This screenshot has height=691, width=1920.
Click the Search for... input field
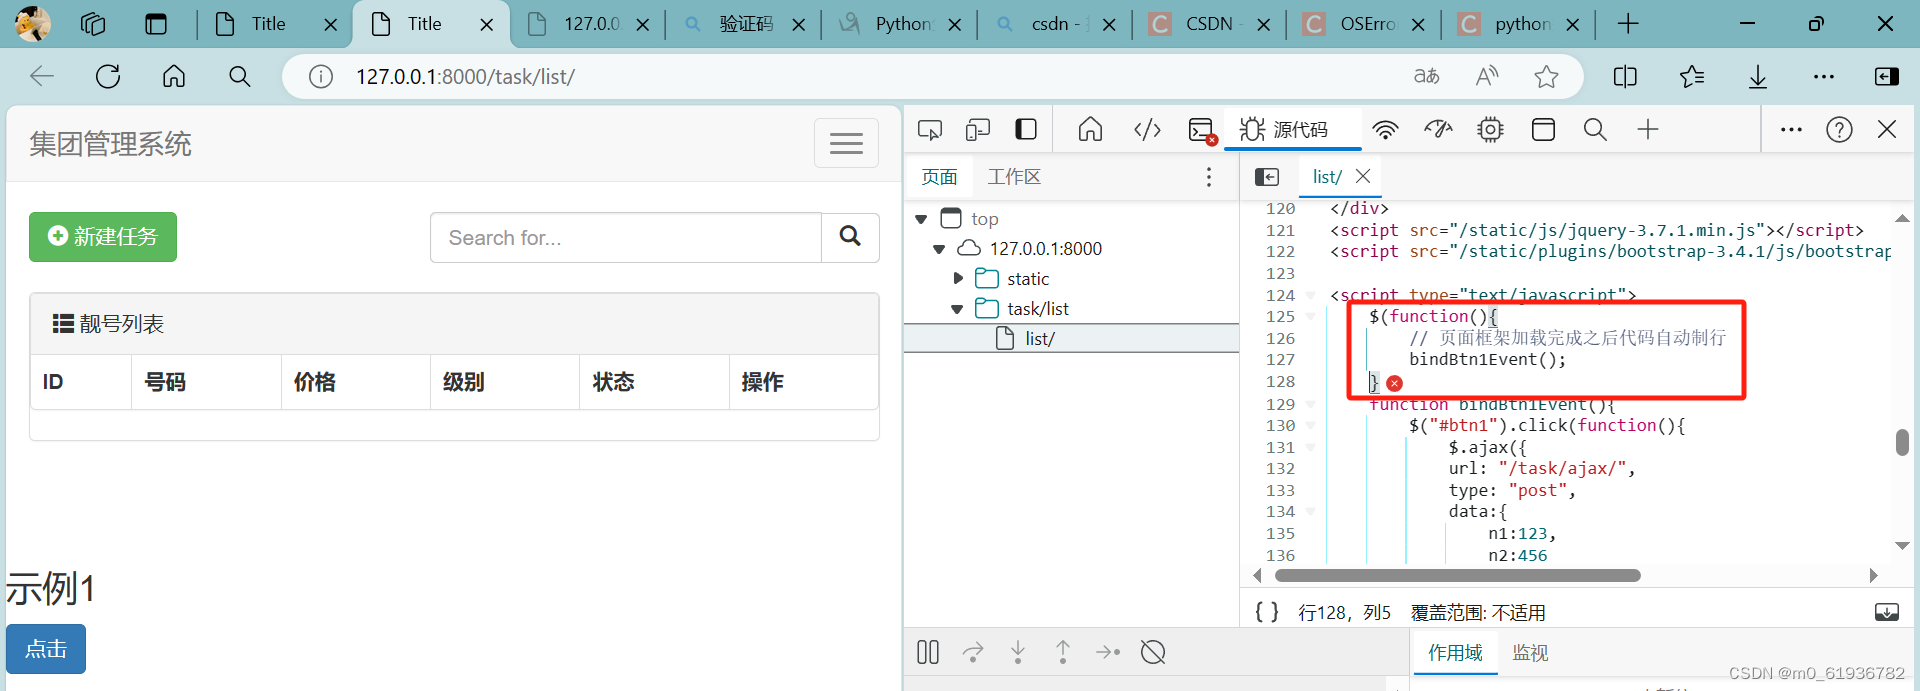626,238
